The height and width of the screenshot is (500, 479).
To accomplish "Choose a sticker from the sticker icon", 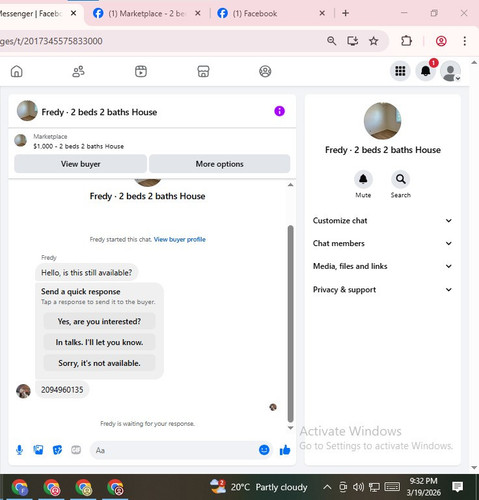I will point(57,450).
